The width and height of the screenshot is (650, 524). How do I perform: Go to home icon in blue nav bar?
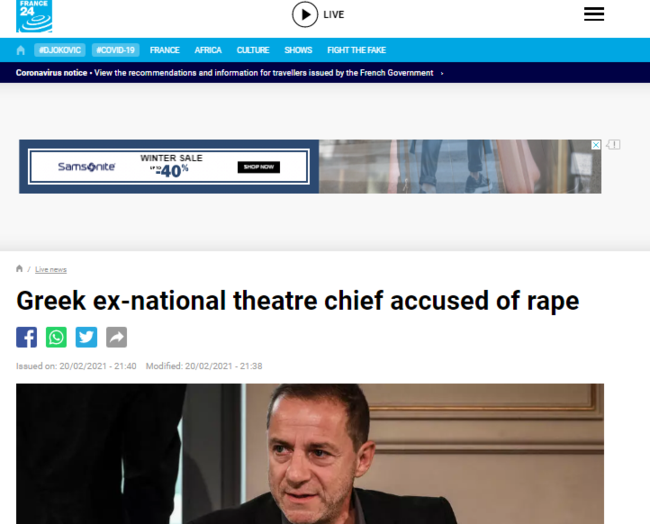click(21, 50)
